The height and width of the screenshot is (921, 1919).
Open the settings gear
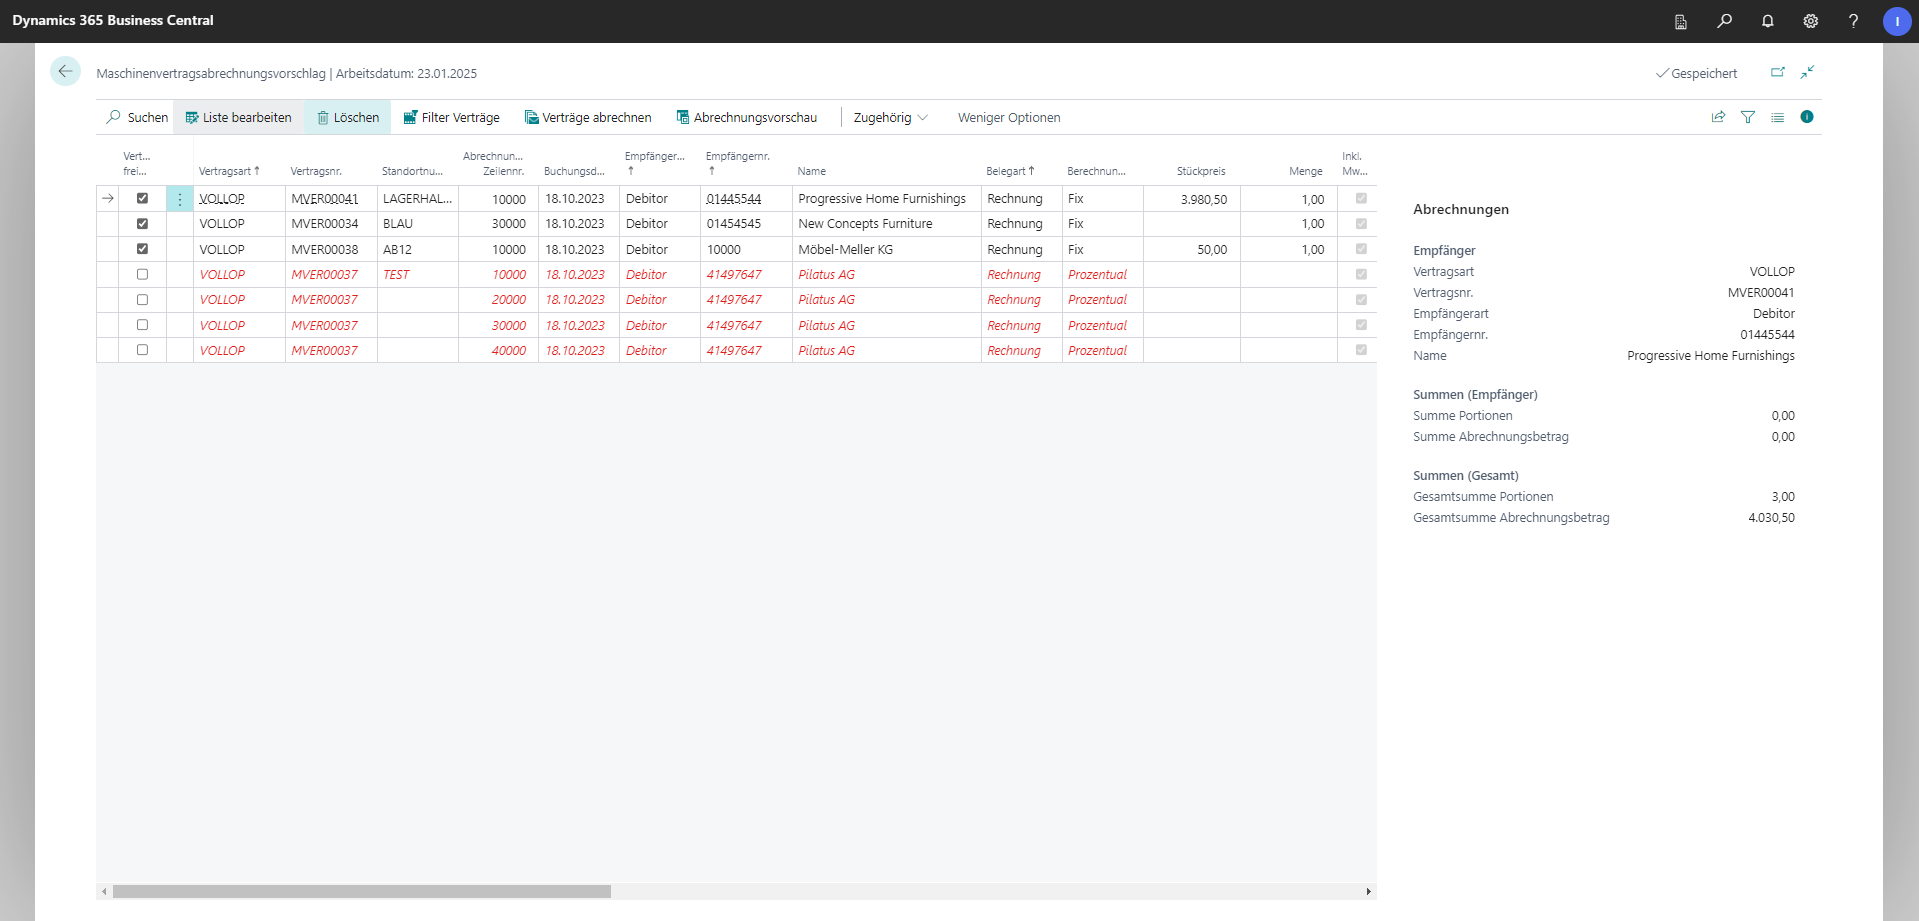(x=1810, y=21)
